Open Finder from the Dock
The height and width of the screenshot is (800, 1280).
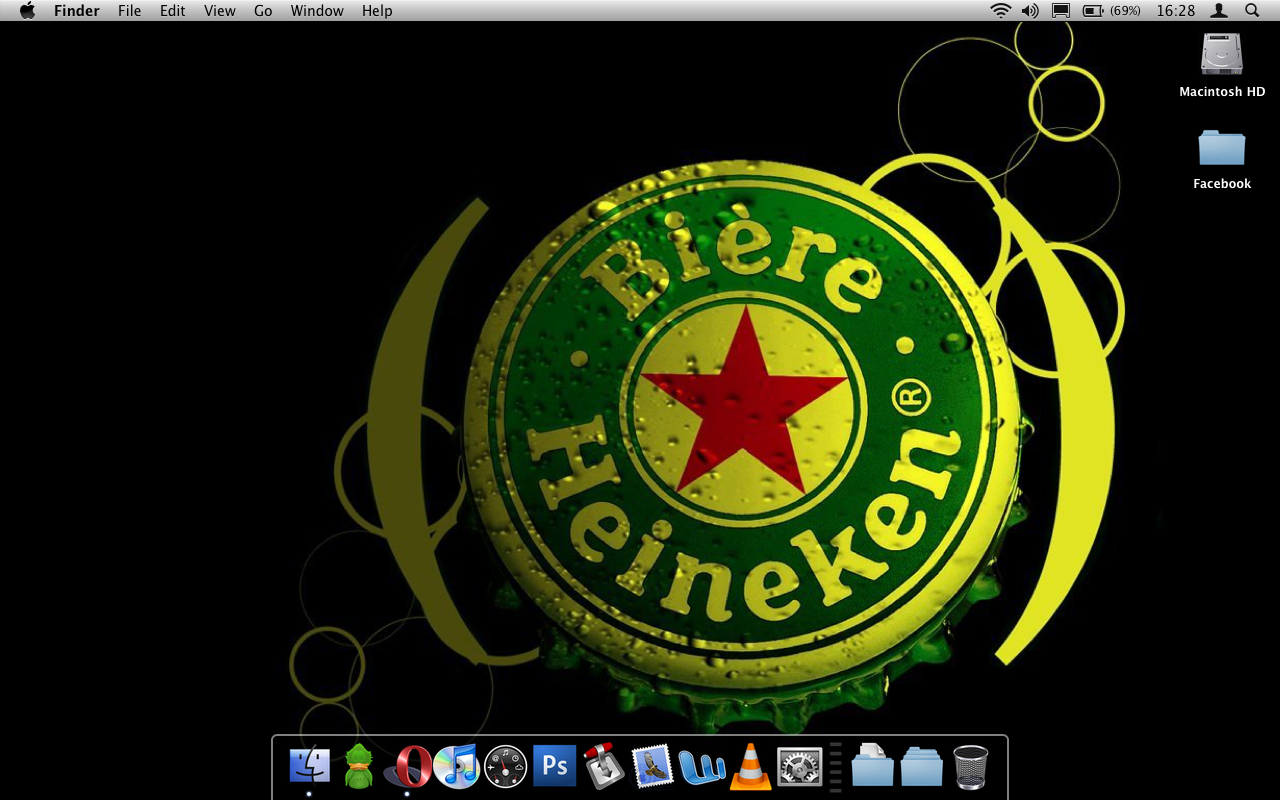[x=309, y=766]
